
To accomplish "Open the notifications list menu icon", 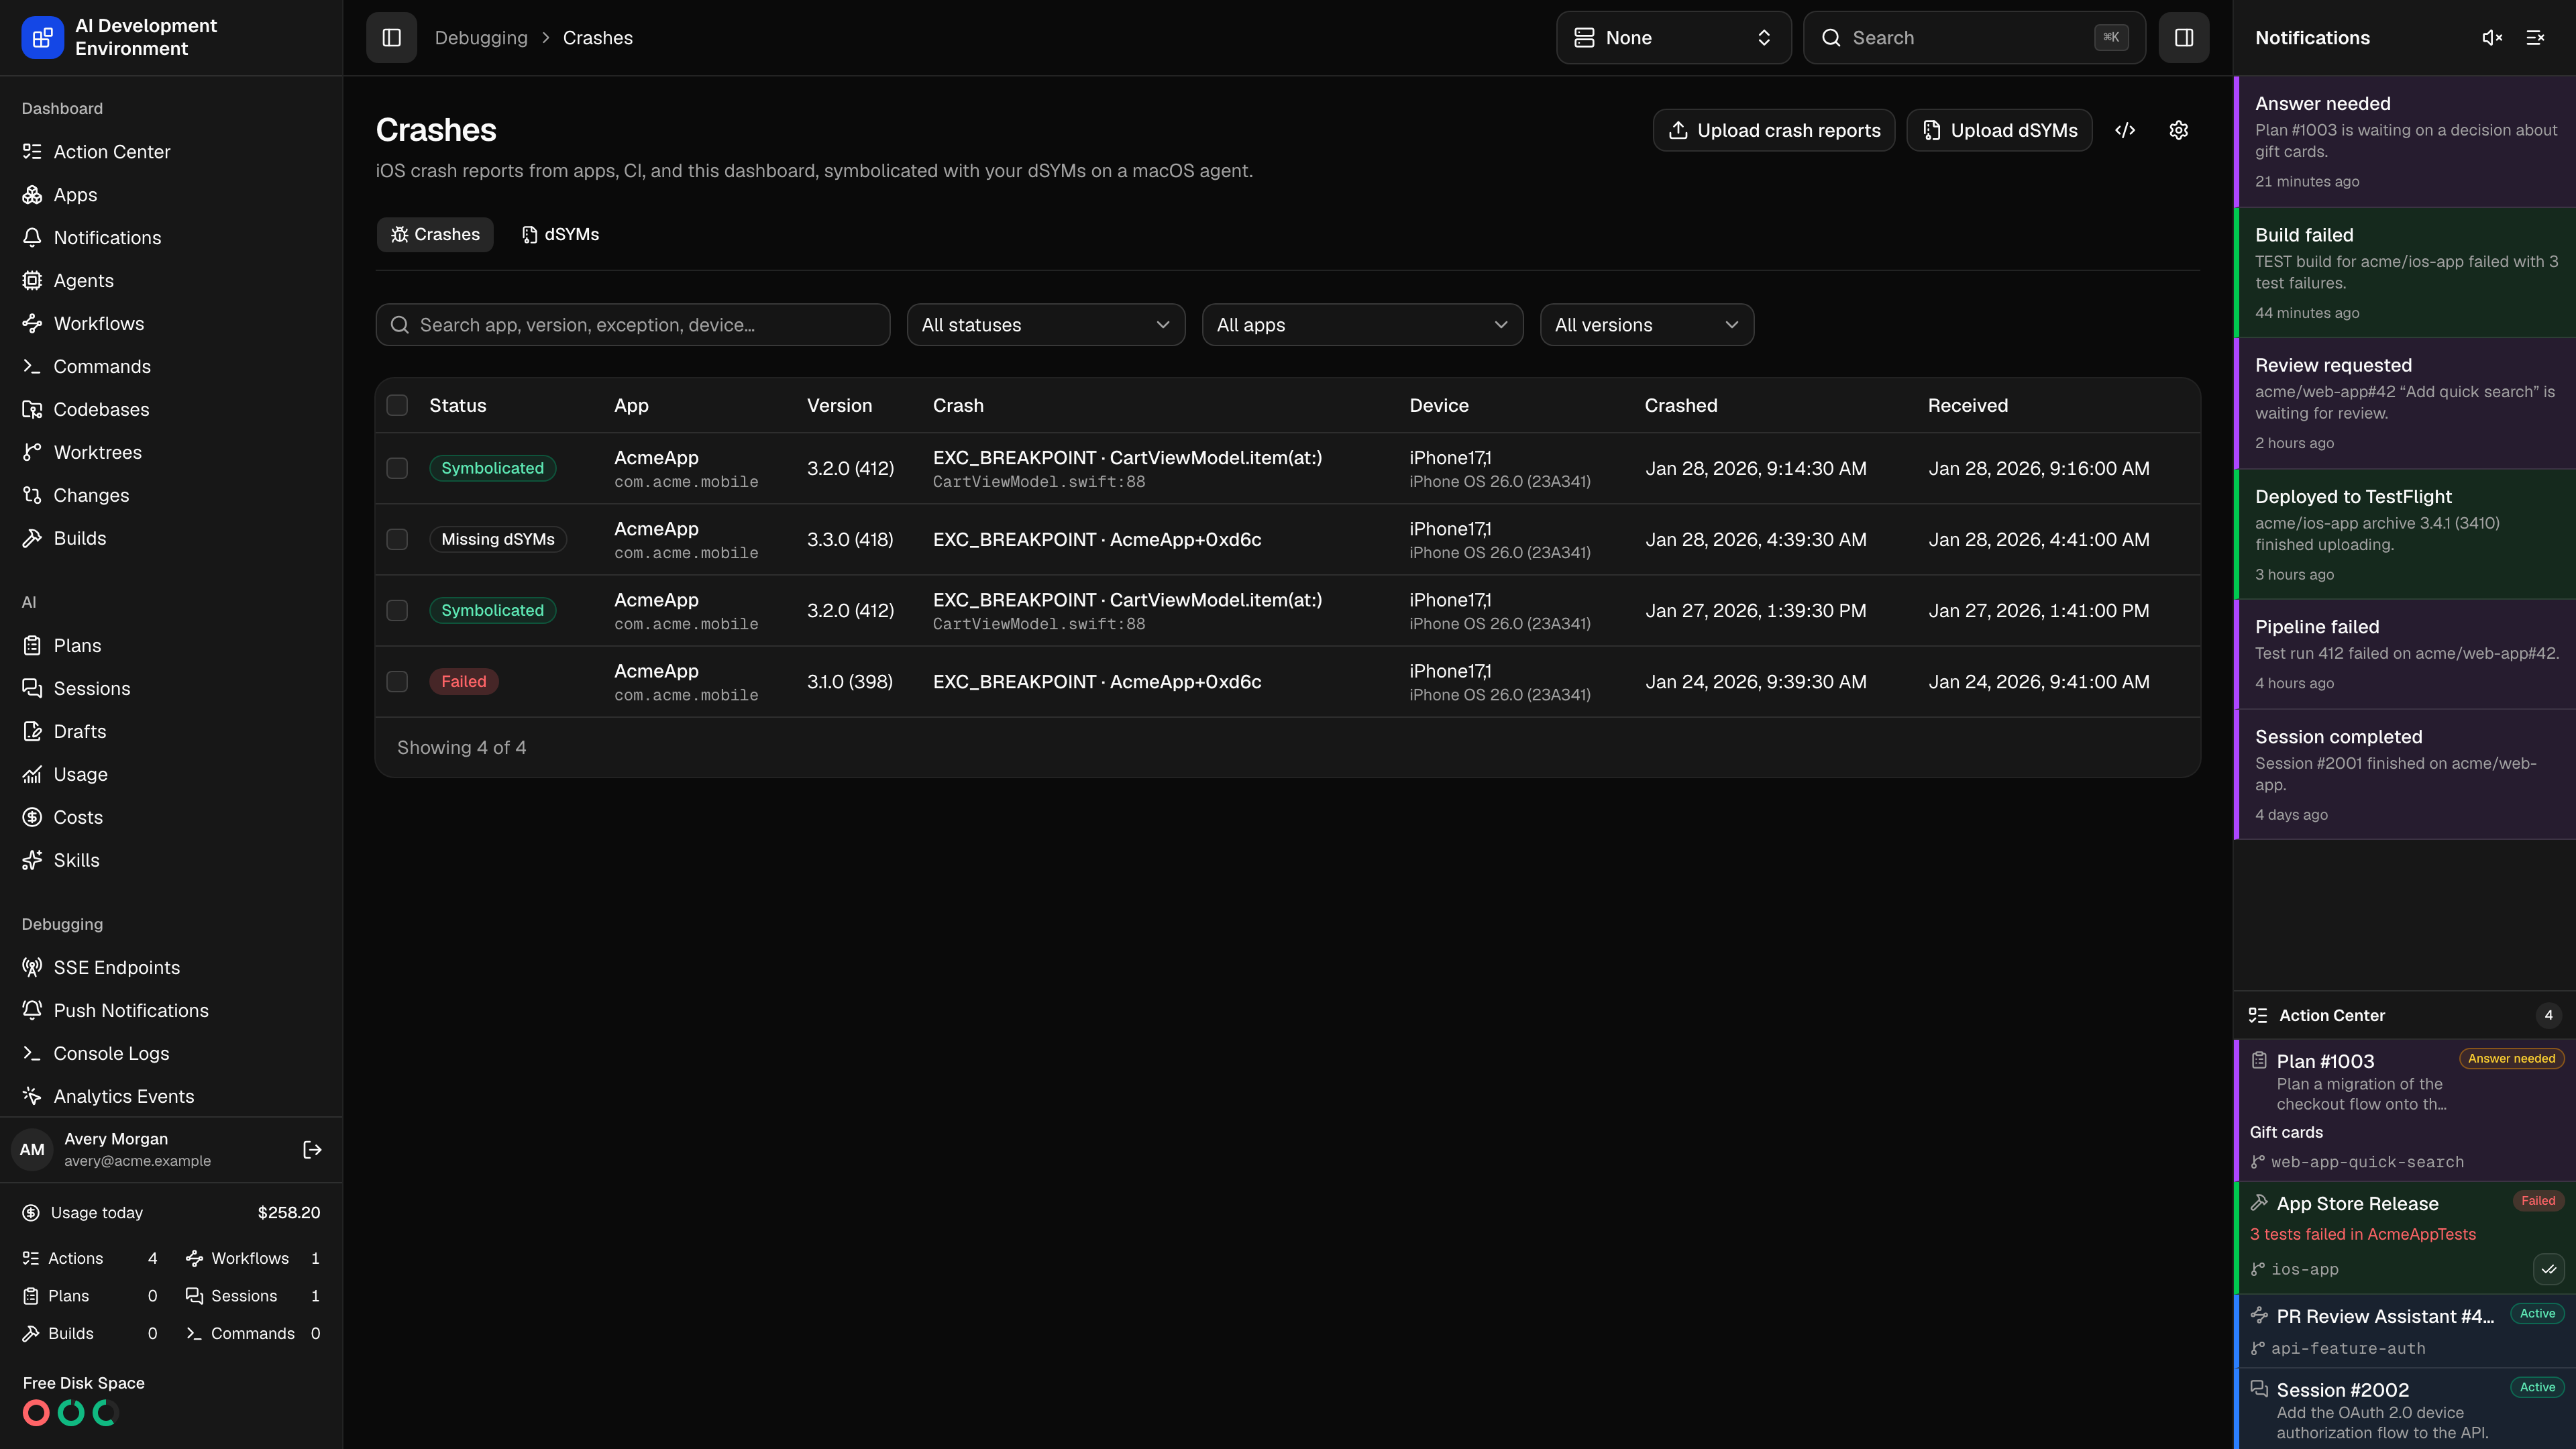I will pos(2535,38).
